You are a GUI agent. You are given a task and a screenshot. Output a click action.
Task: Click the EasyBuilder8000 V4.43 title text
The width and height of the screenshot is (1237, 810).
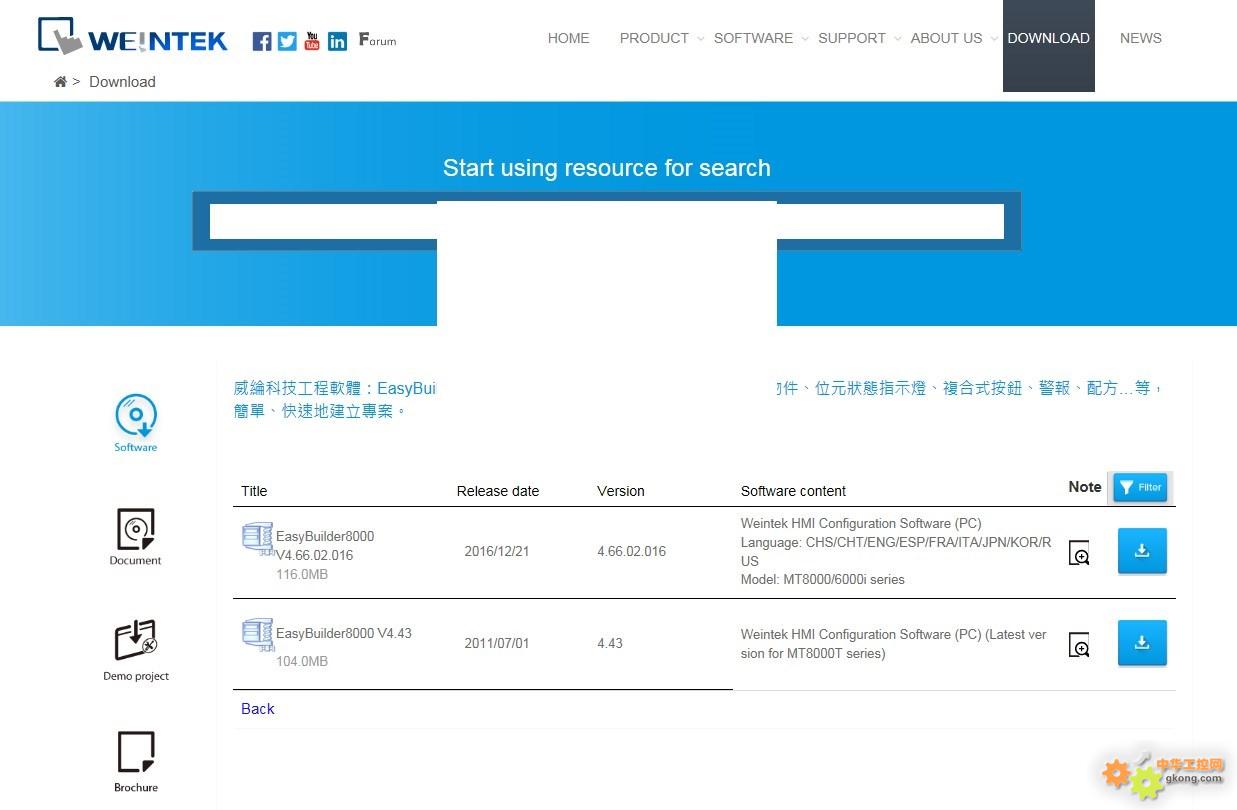click(x=344, y=633)
